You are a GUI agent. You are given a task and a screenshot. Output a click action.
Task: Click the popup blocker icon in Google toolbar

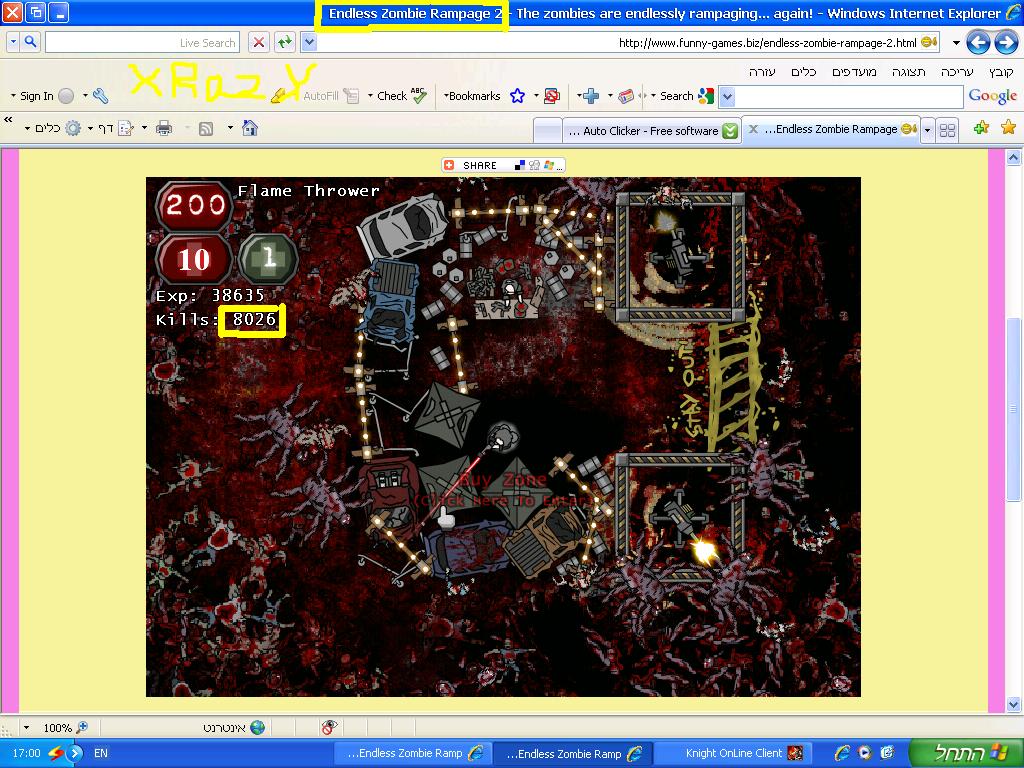(x=552, y=96)
